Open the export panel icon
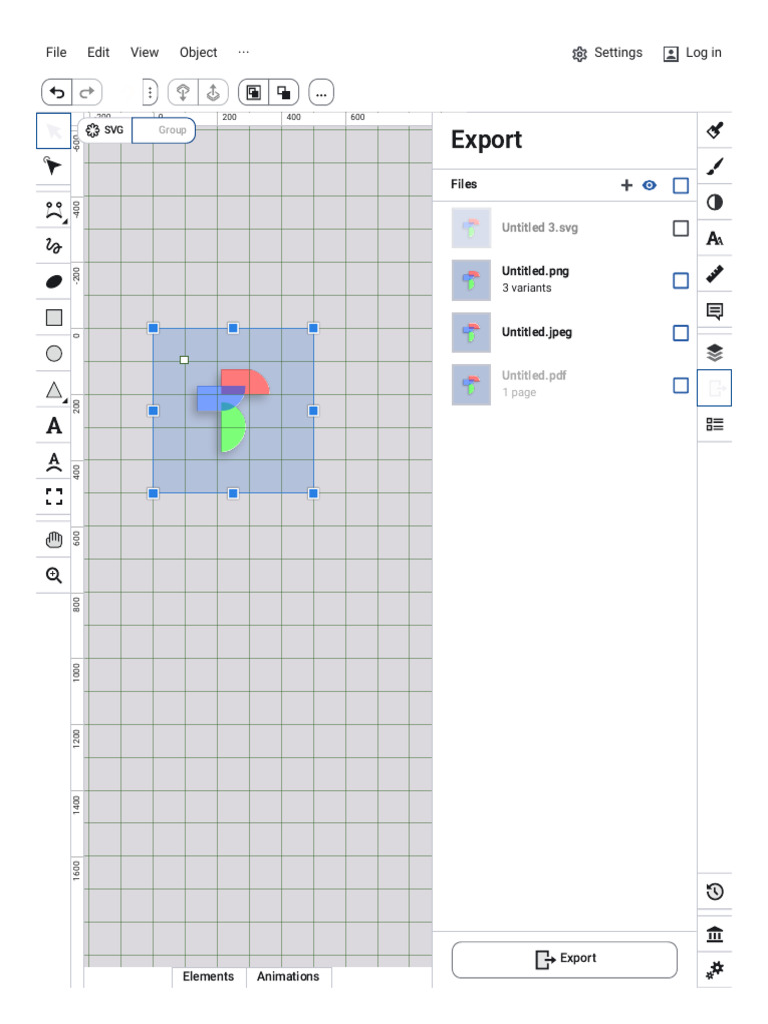The height and width of the screenshot is (1024, 768). point(714,388)
